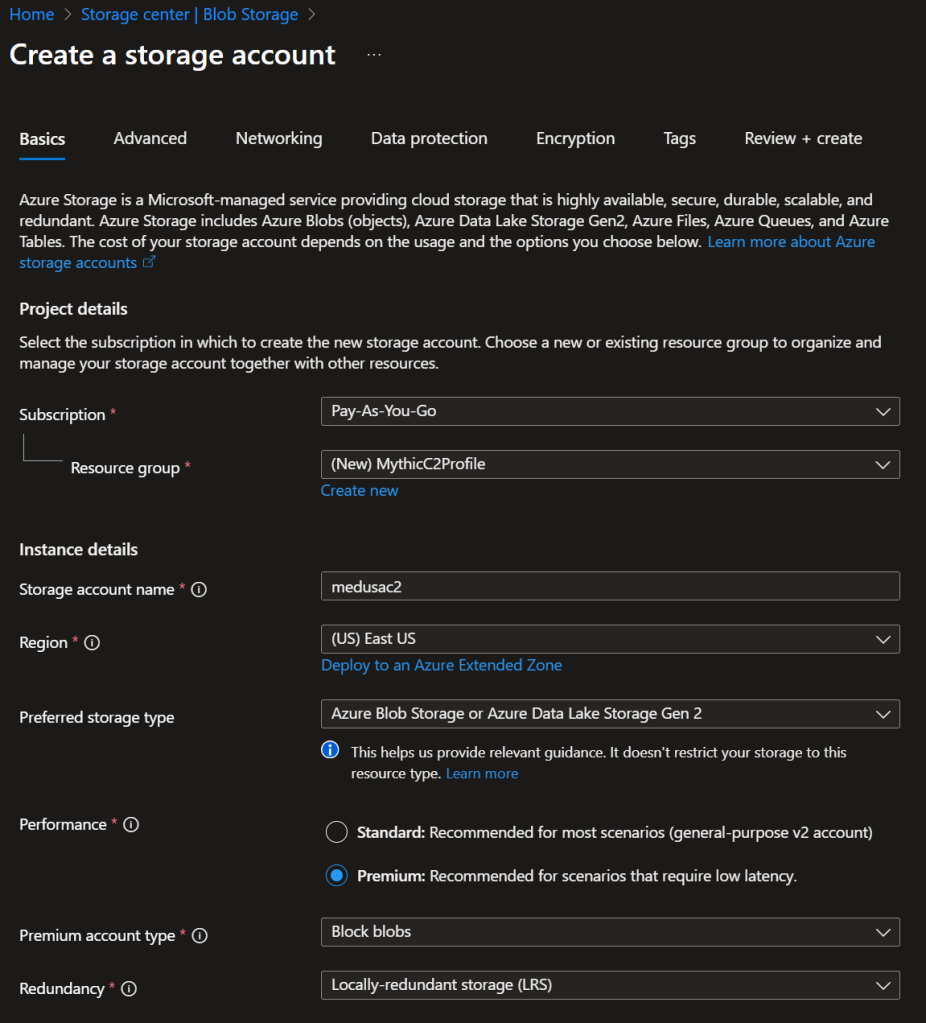This screenshot has height=1023, width=926.
Task: Select the Standard performance radio button
Action: point(337,832)
